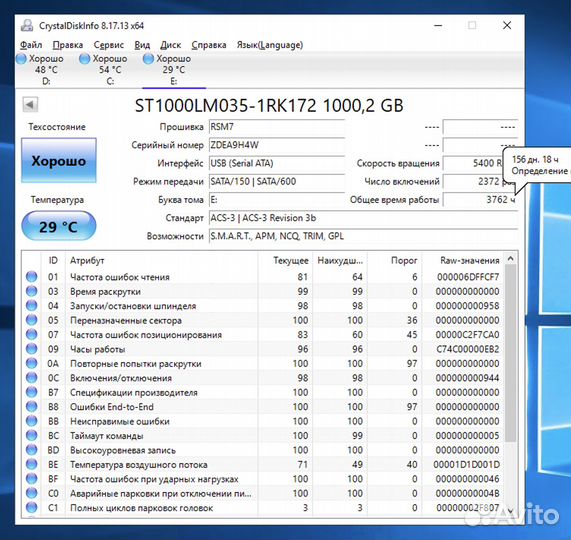
Task: Click the status icon for attribute BD
Action: tap(32, 450)
